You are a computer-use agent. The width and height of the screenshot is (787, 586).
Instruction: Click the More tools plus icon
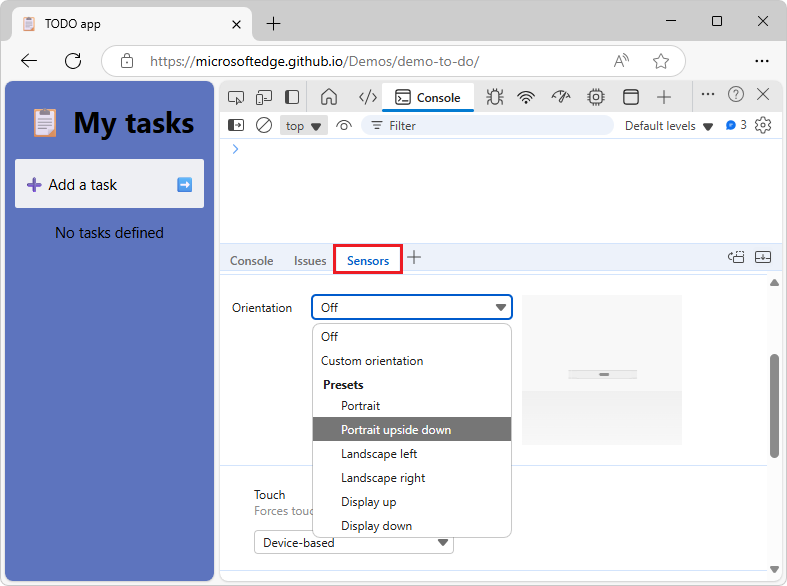664,97
